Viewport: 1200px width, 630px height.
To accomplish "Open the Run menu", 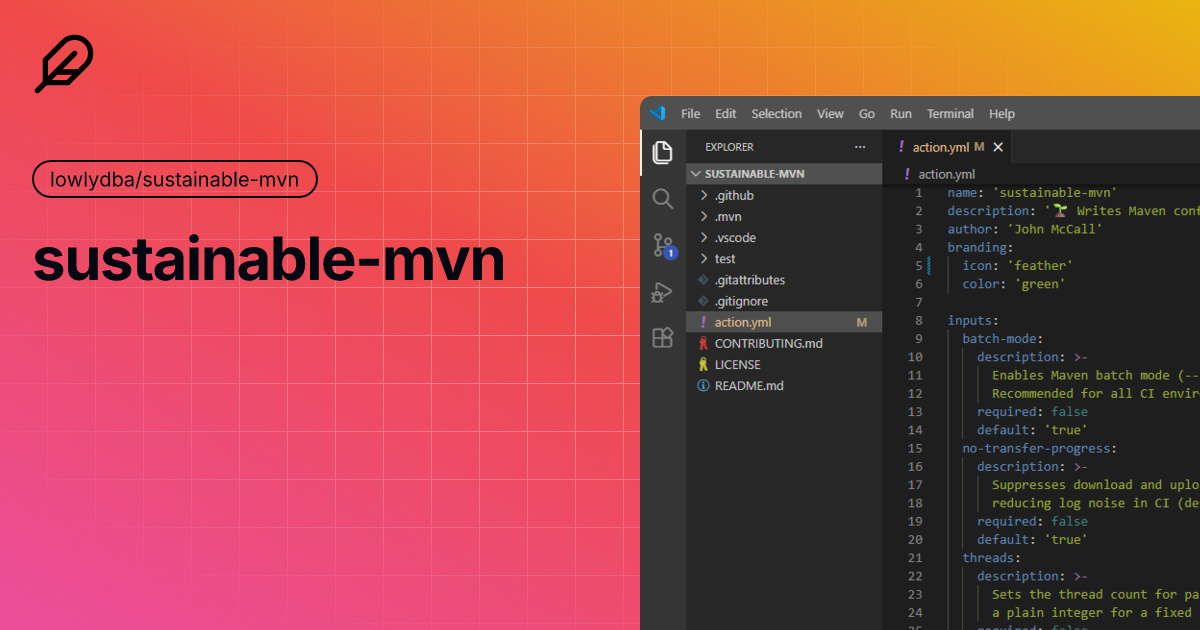I will [901, 114].
